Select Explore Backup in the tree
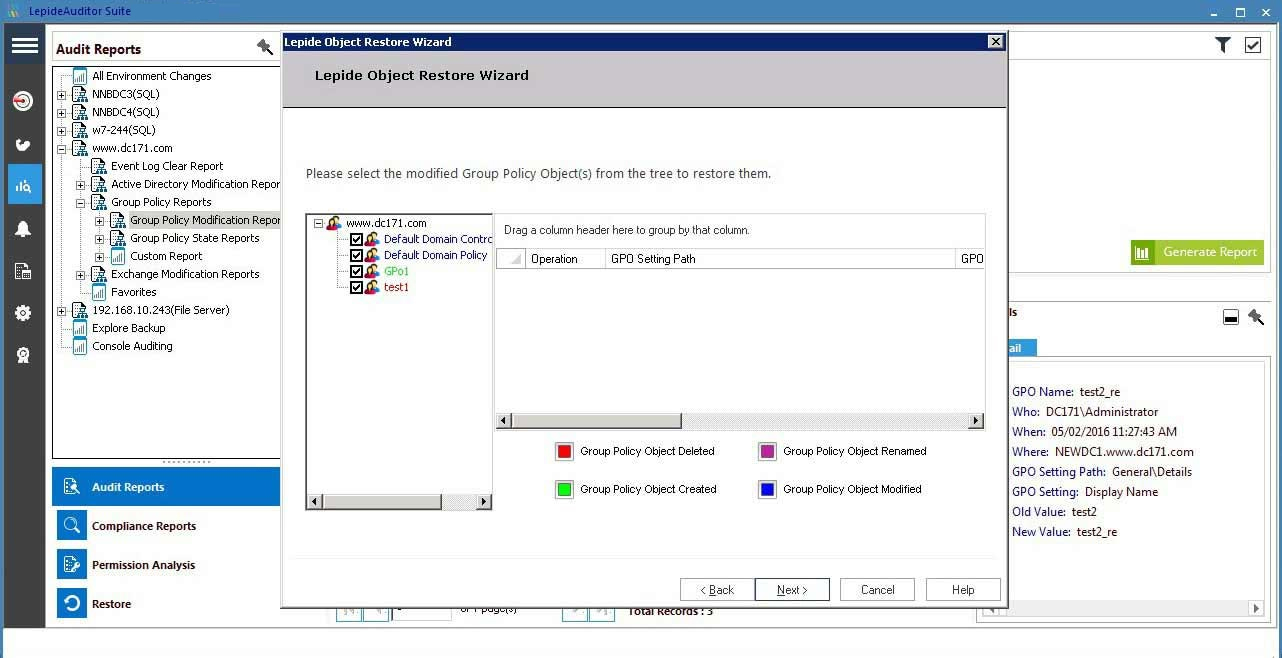 (x=129, y=329)
